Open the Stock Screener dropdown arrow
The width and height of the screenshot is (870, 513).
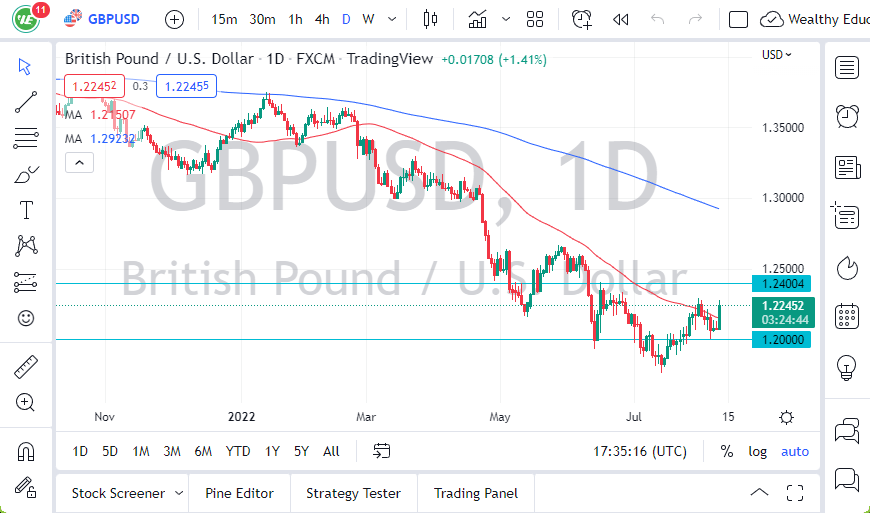tap(179, 493)
